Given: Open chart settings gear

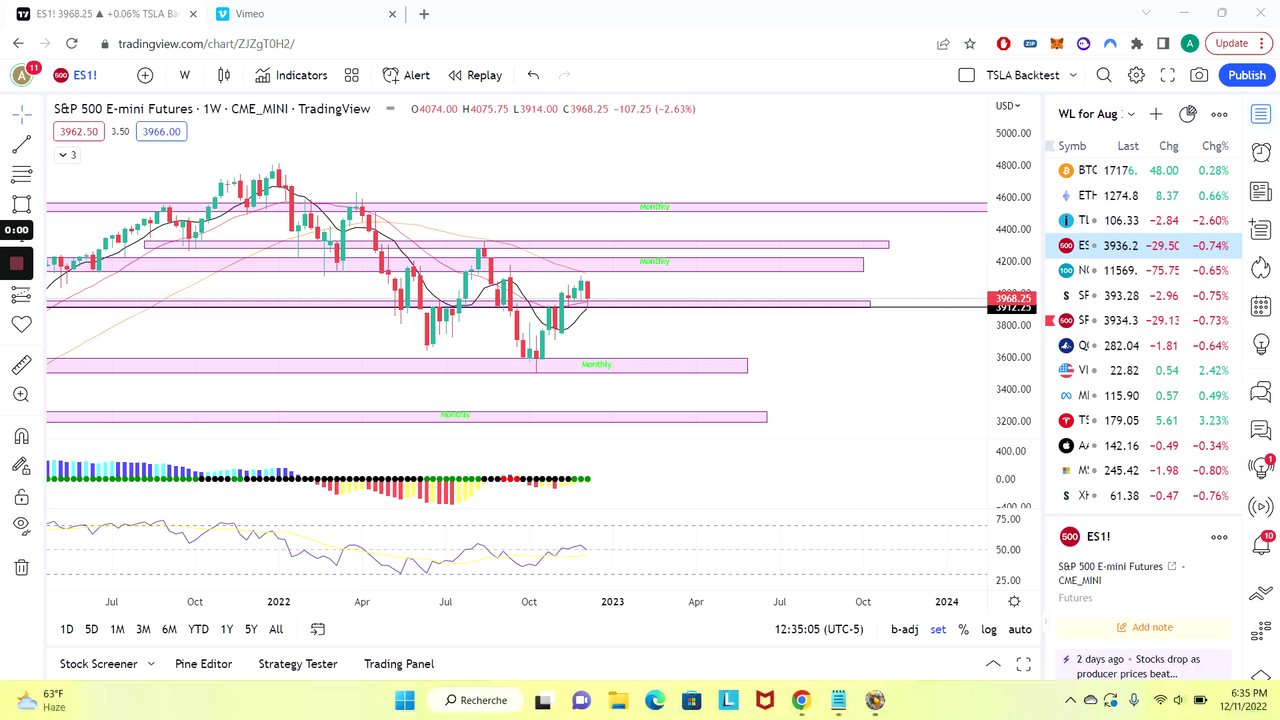Looking at the screenshot, I should (x=1136, y=75).
